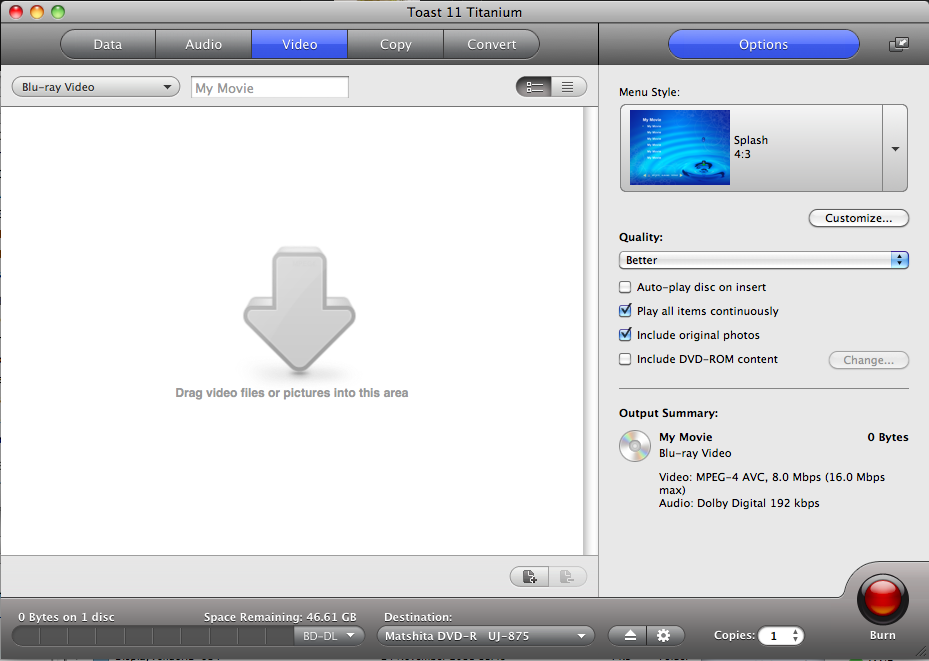Enable Include DVD-ROM content
The width and height of the screenshot is (929, 661).
(x=625, y=359)
